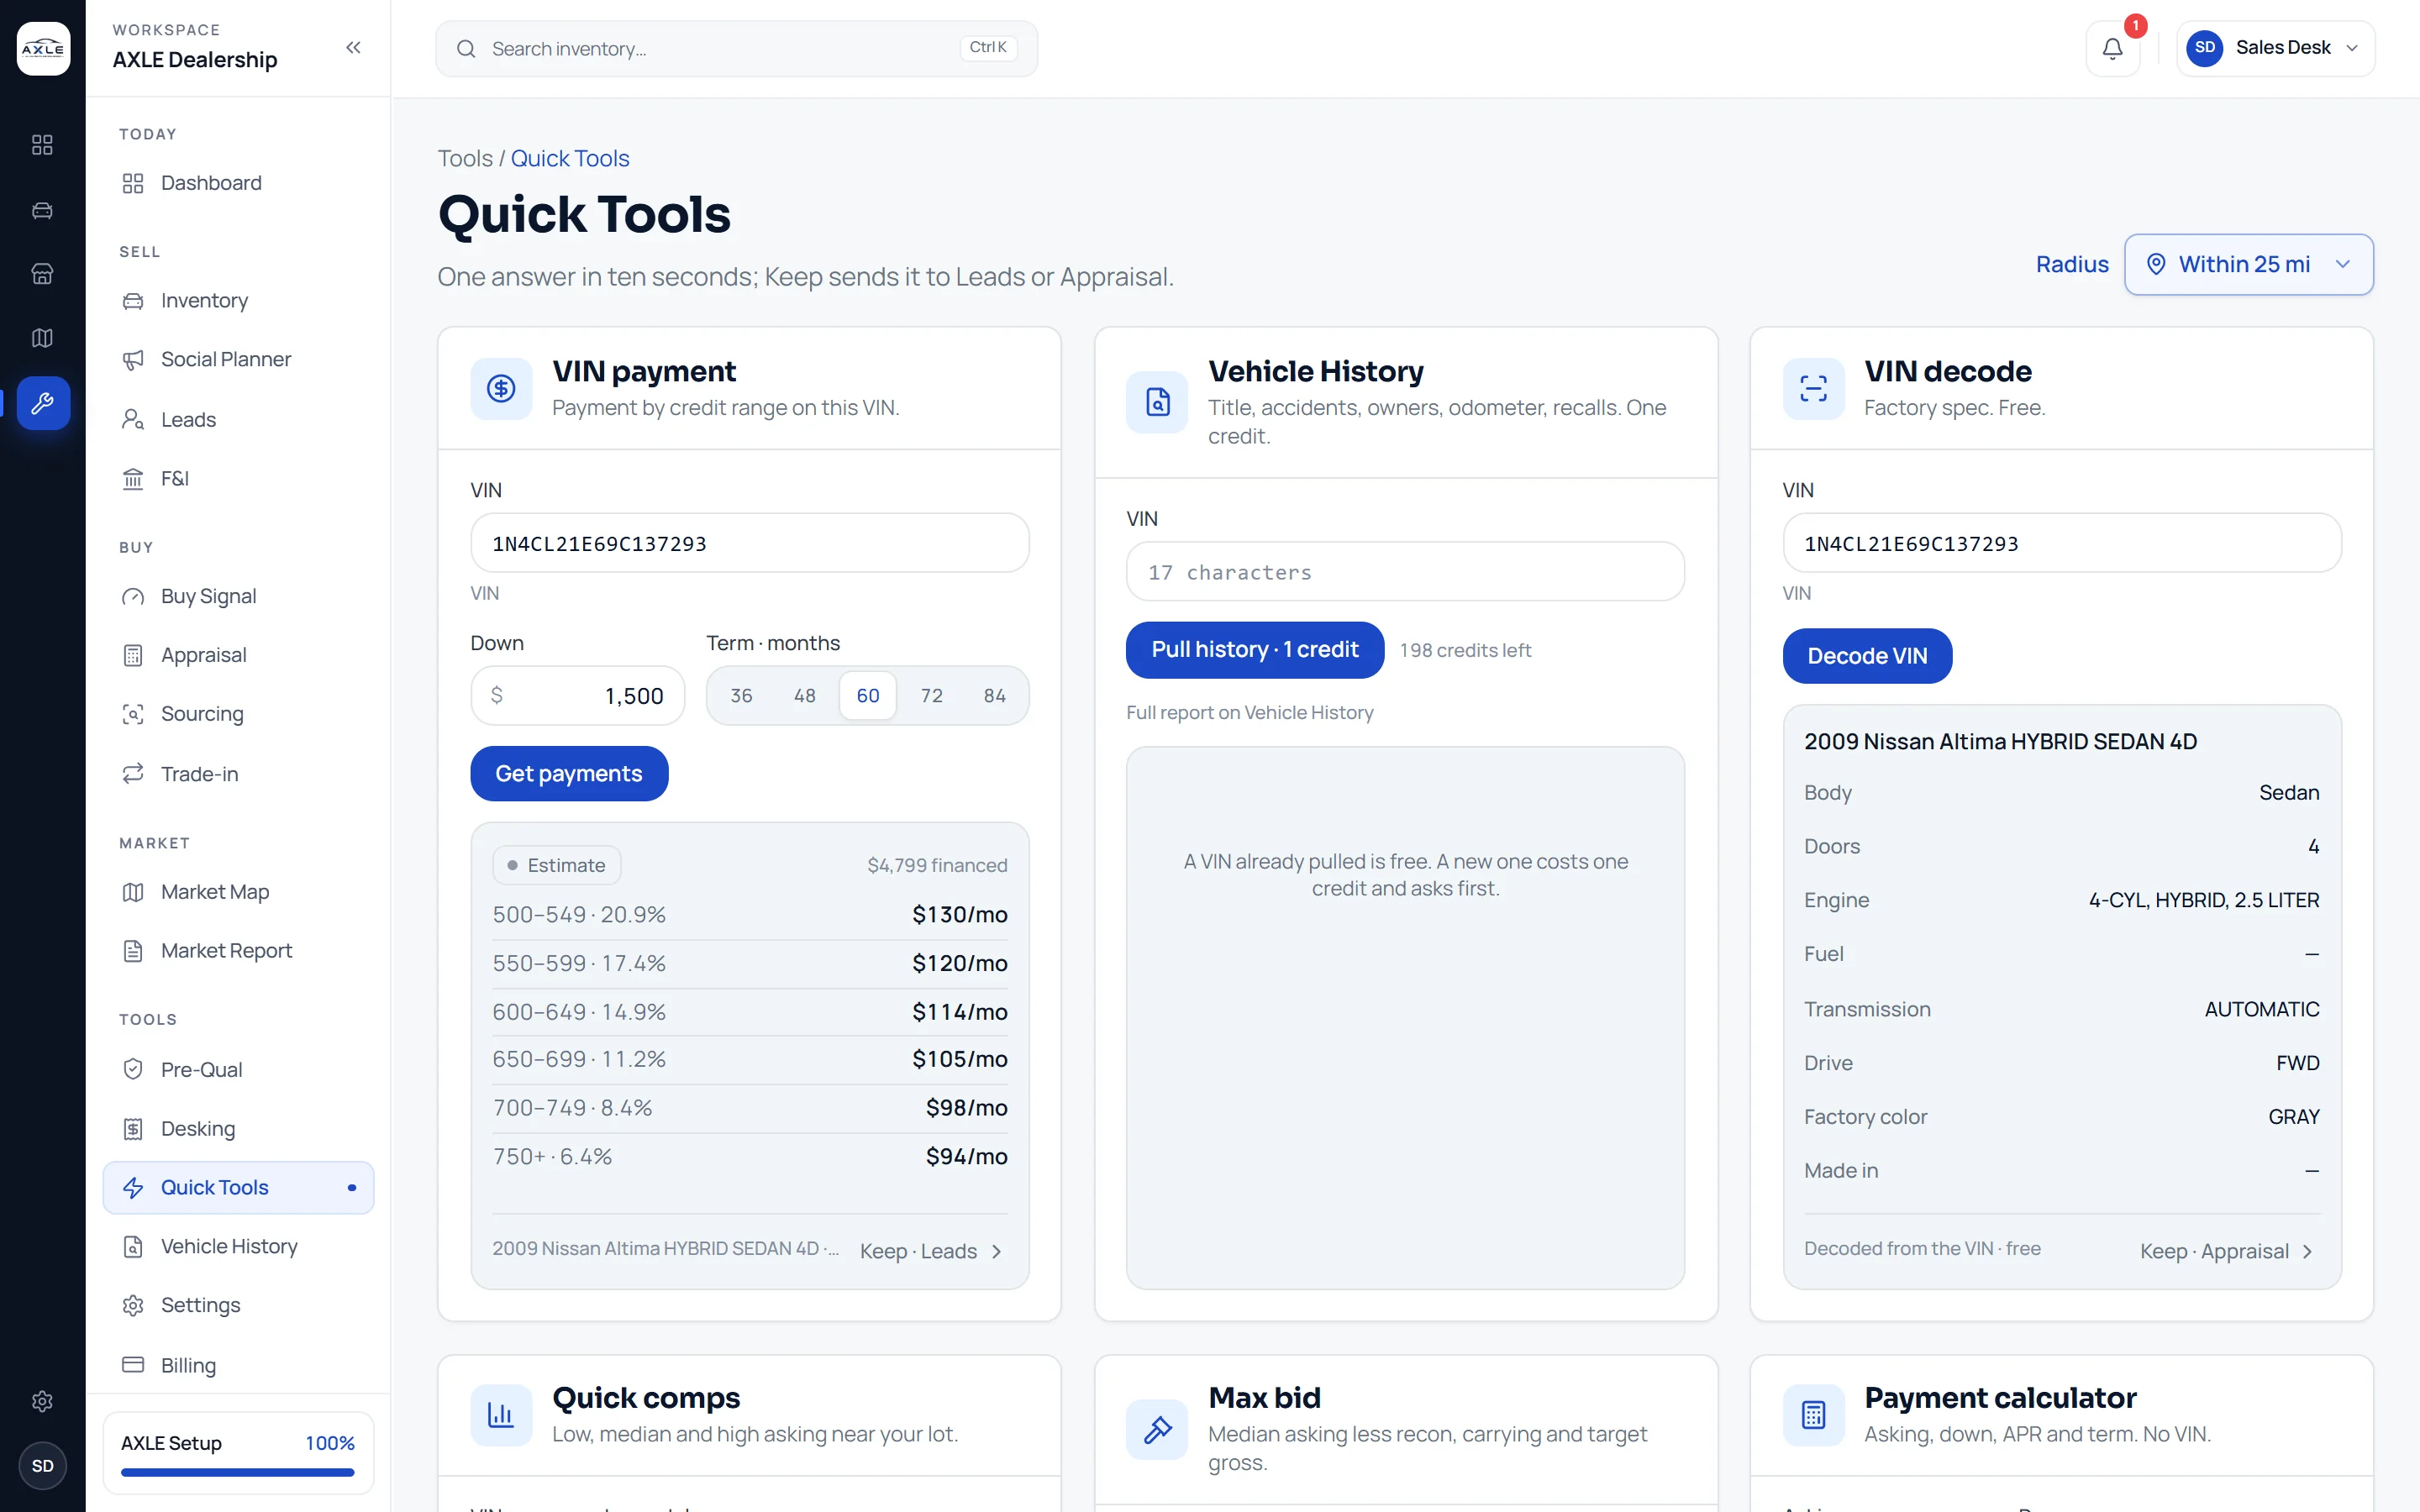Select the wrench tools rail icon
The width and height of the screenshot is (2420, 1512).
point(43,403)
